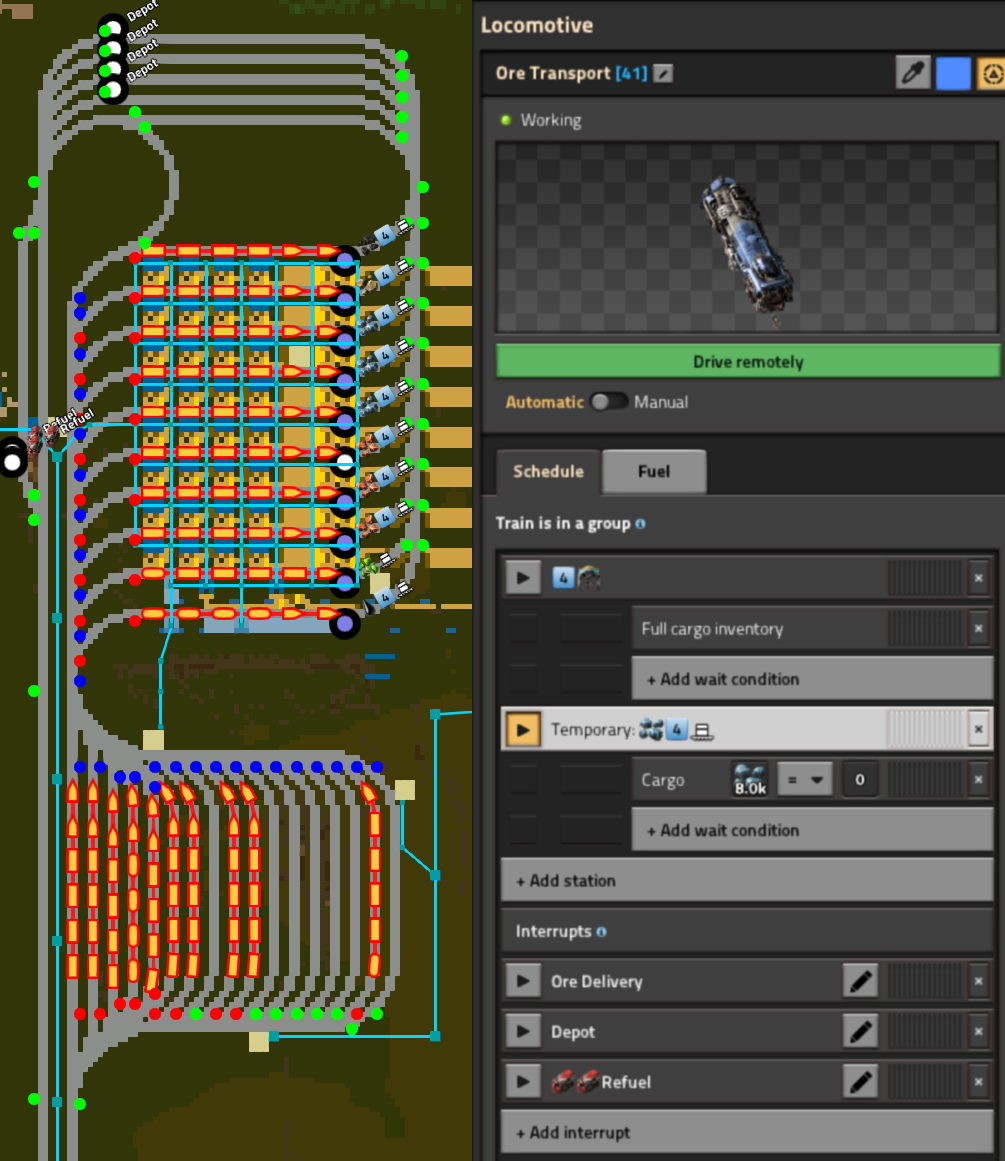
Task: Send train to the first schedule station
Action: point(523,578)
